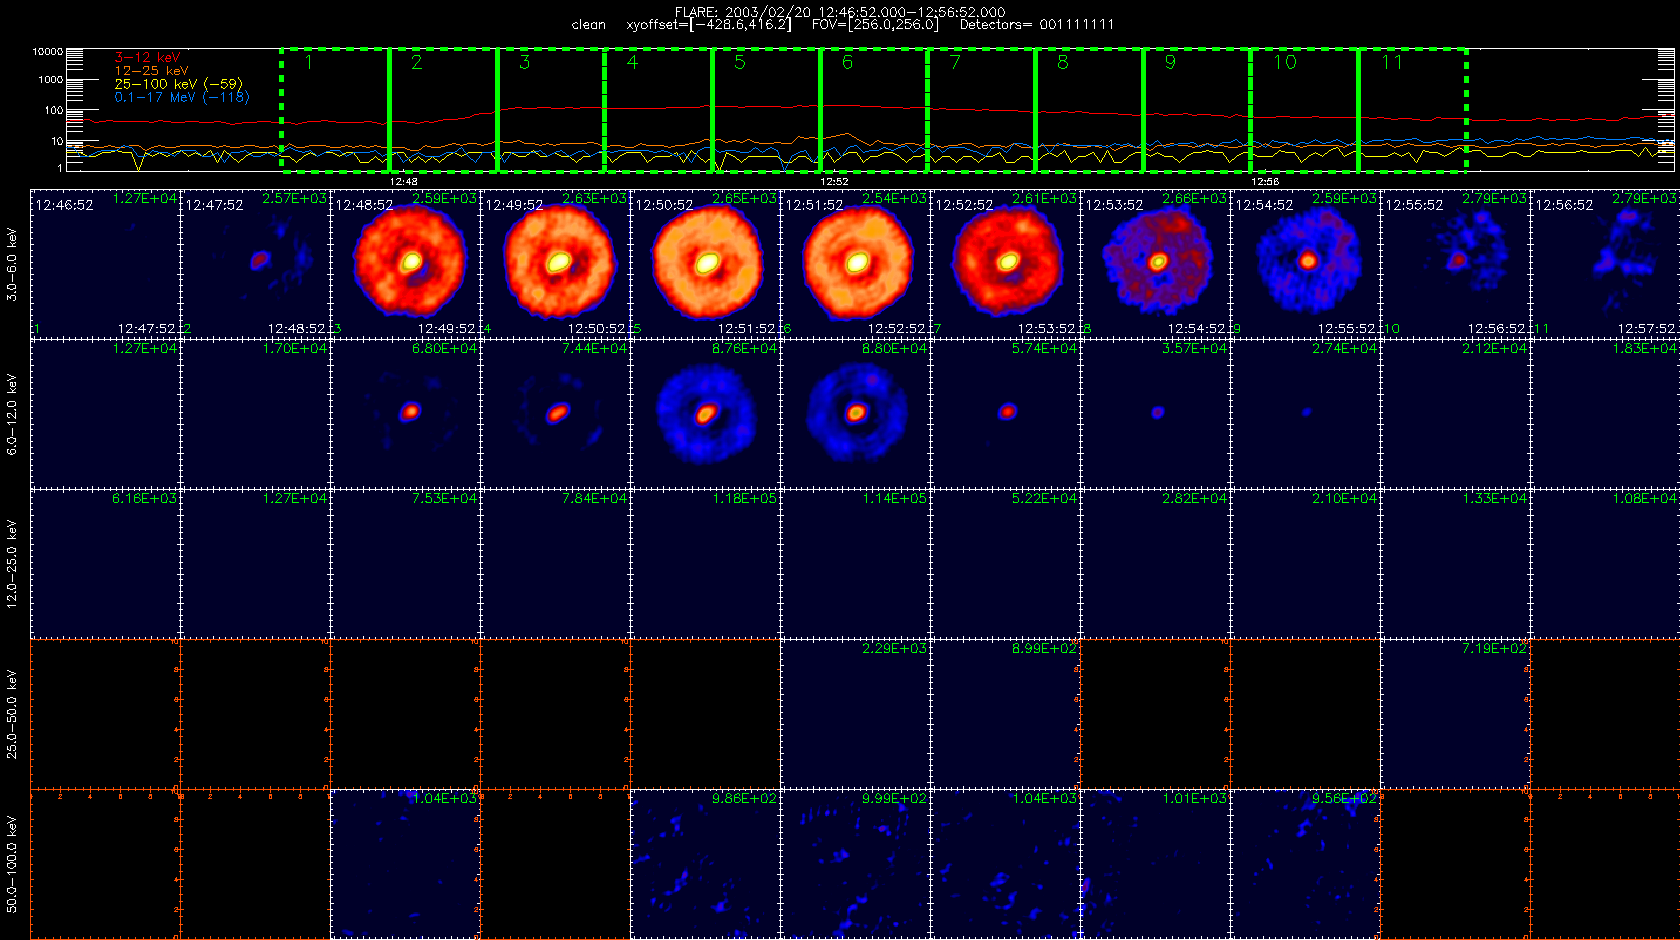The height and width of the screenshot is (940, 1680).
Task: Open the 3.0-6.0 keV image at 12:50:52
Action: tap(706, 264)
